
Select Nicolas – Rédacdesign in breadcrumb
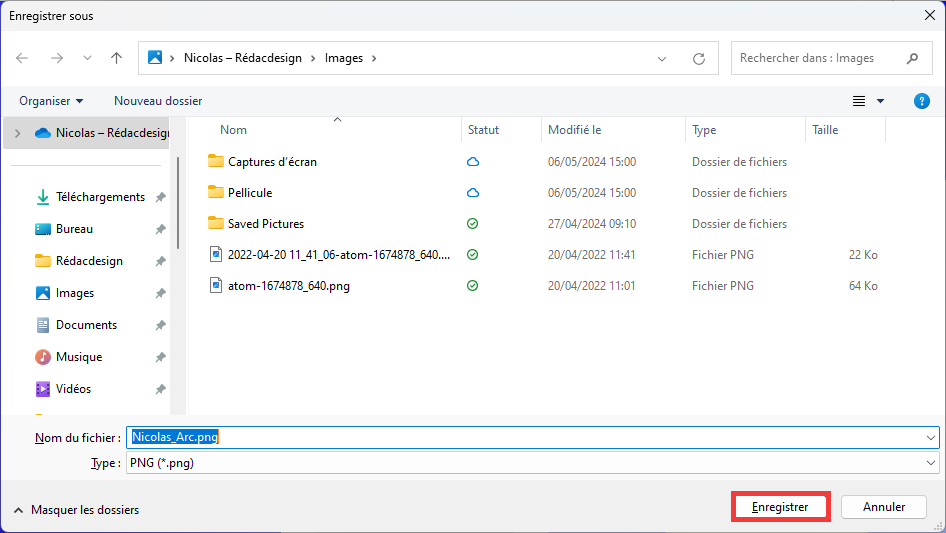point(243,58)
